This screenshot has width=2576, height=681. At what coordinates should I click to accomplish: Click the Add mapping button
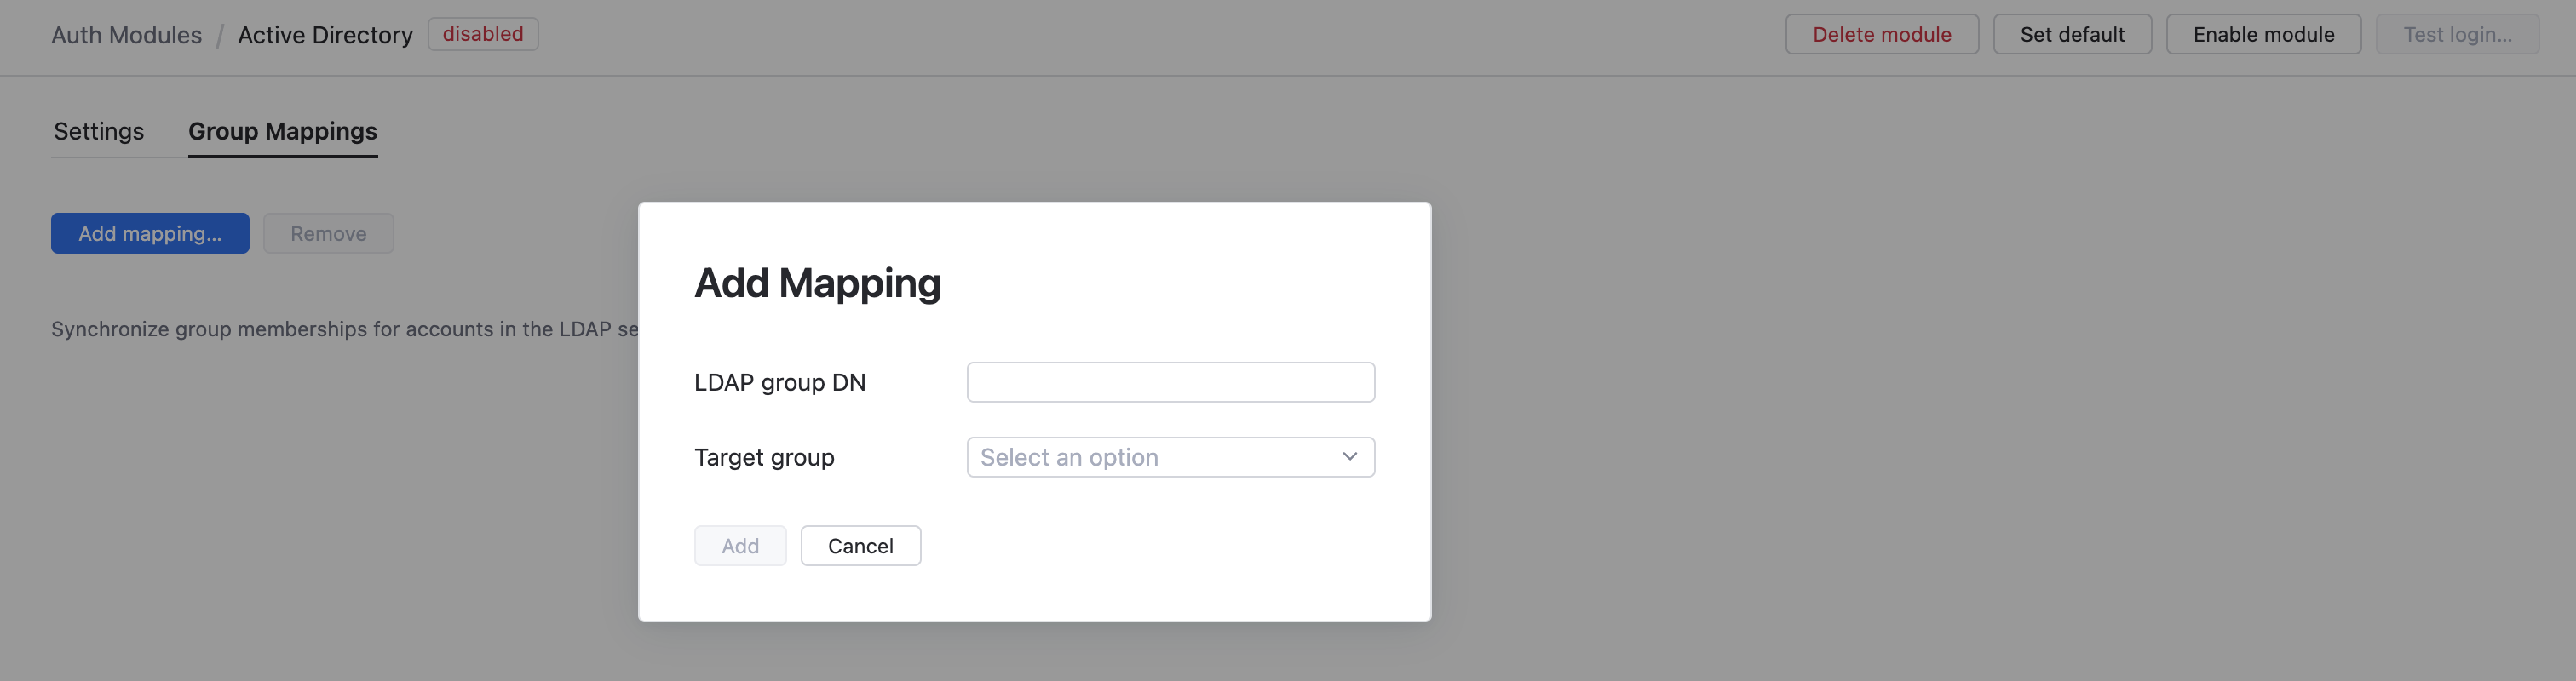point(149,233)
